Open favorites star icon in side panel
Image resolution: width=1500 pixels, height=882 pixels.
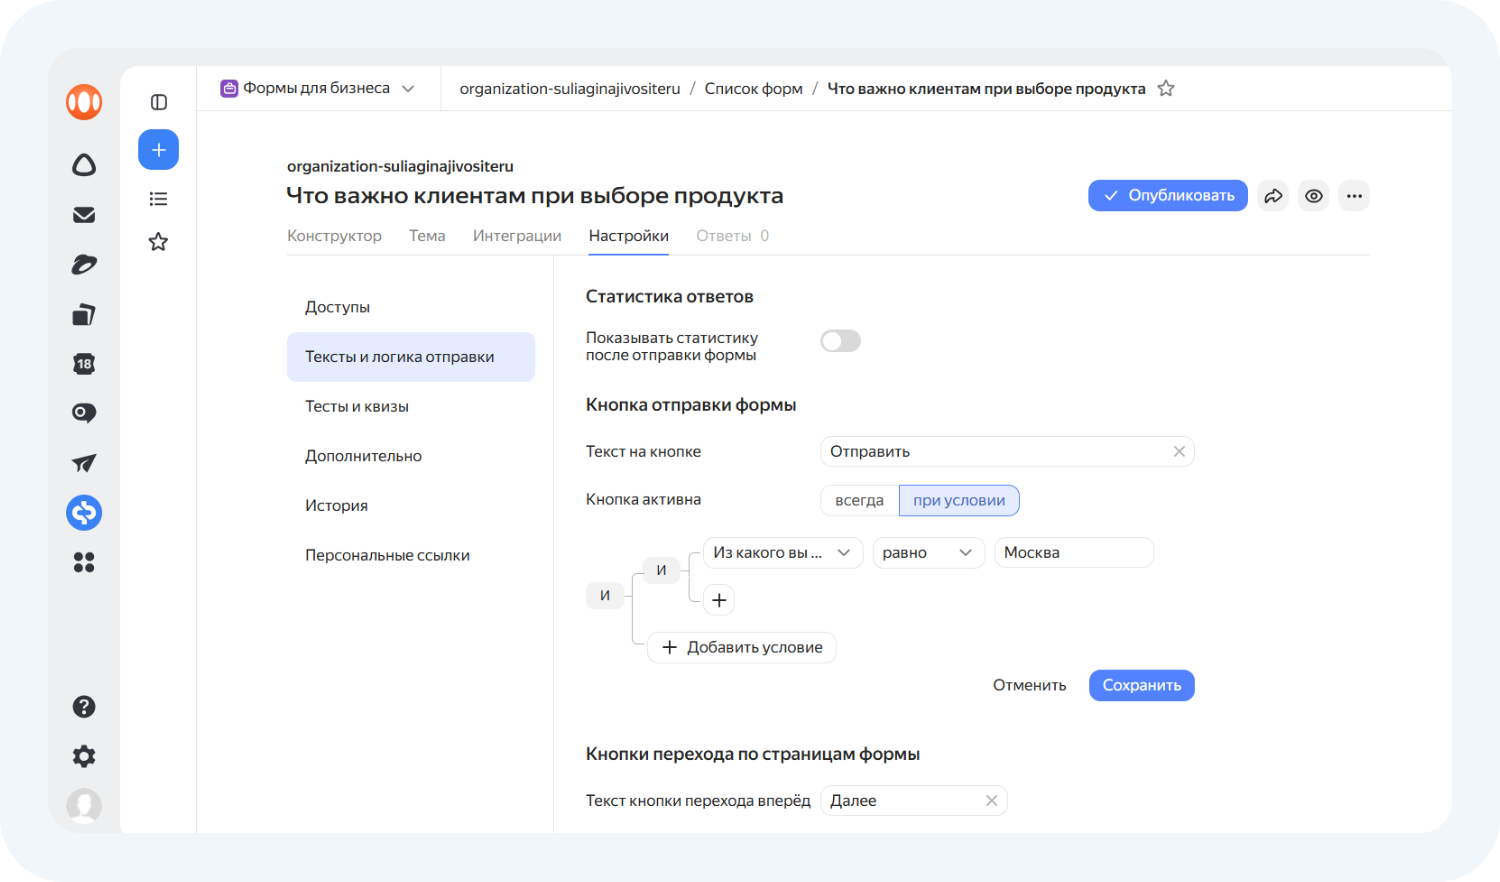159,242
